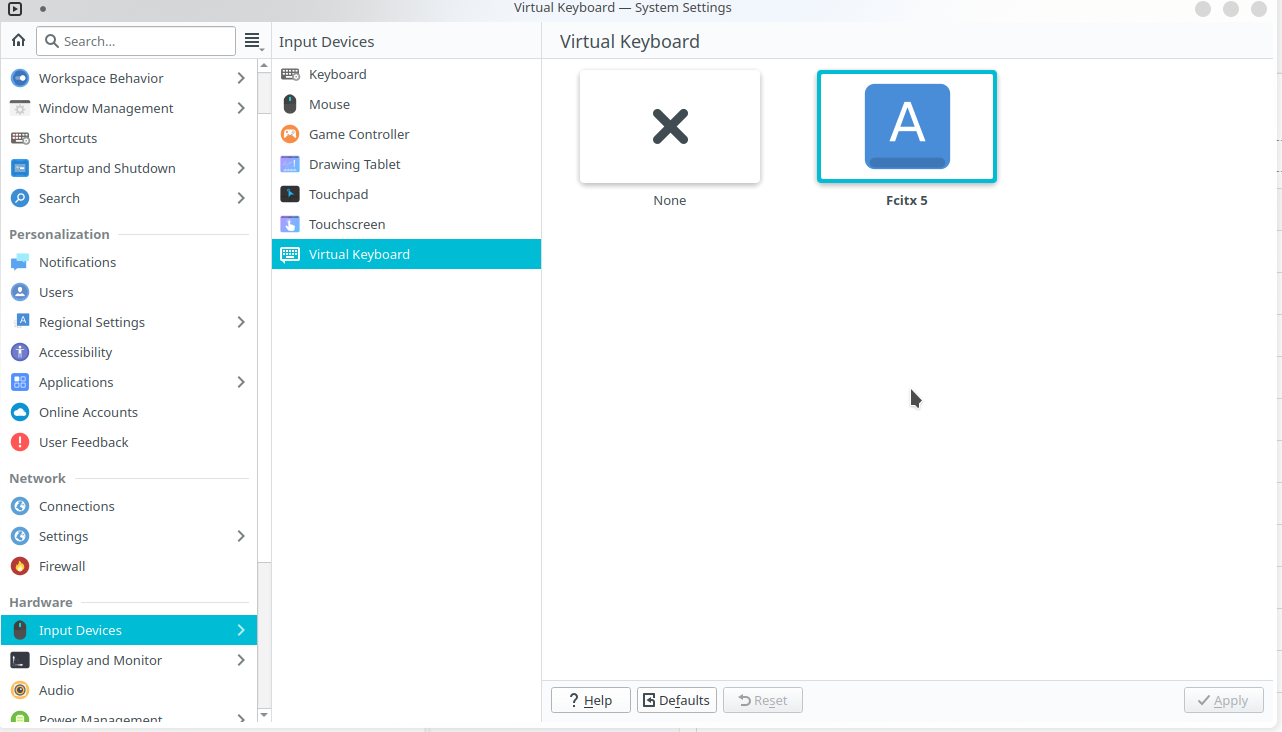Screen dimensions: 1282x732
Task: Click the Help button
Action: (x=590, y=700)
